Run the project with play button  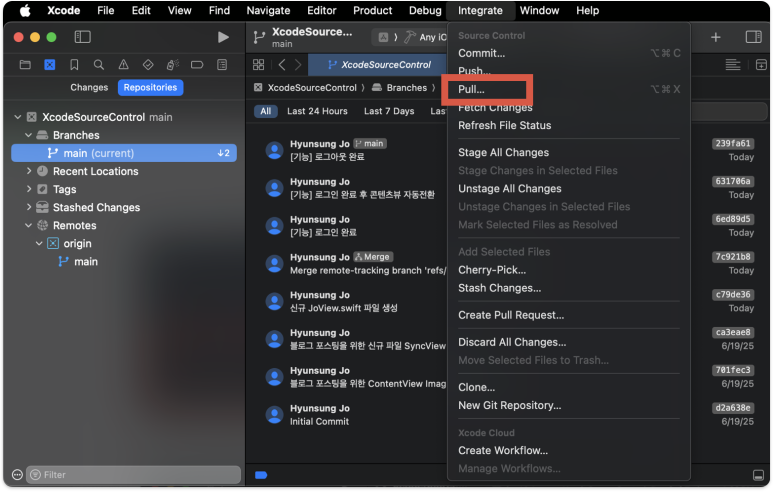coord(223,37)
